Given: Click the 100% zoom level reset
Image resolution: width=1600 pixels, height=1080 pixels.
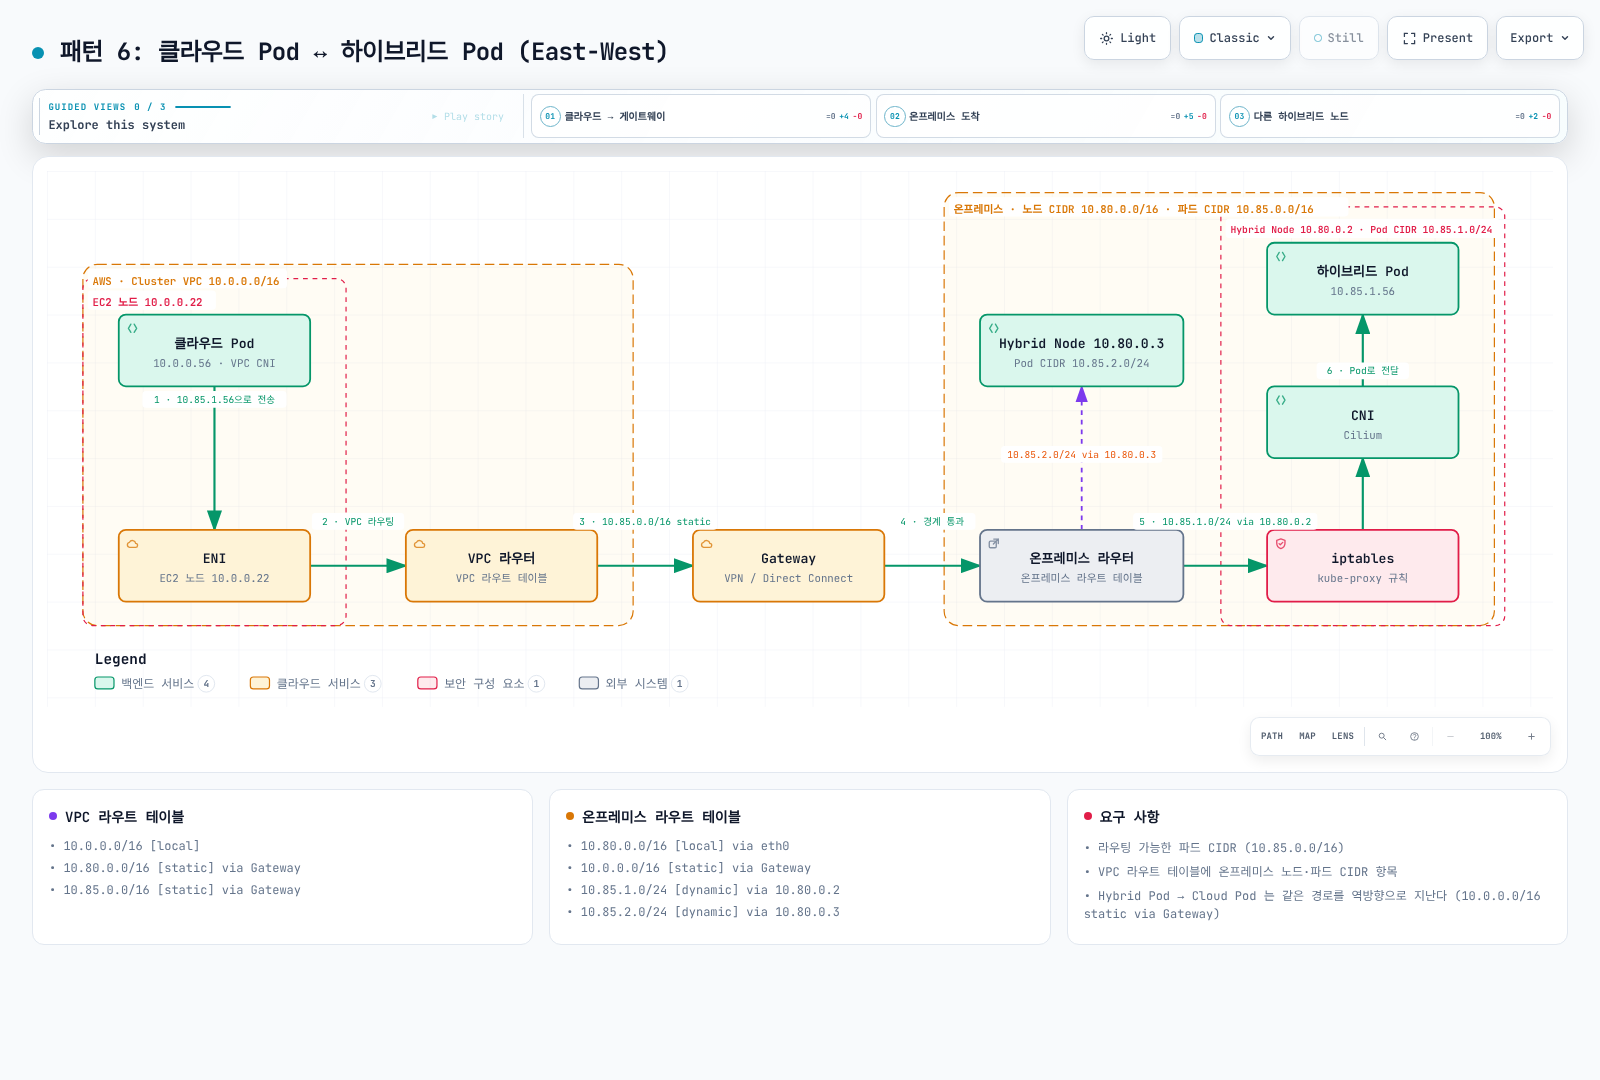Looking at the screenshot, I should pyautogui.click(x=1491, y=736).
